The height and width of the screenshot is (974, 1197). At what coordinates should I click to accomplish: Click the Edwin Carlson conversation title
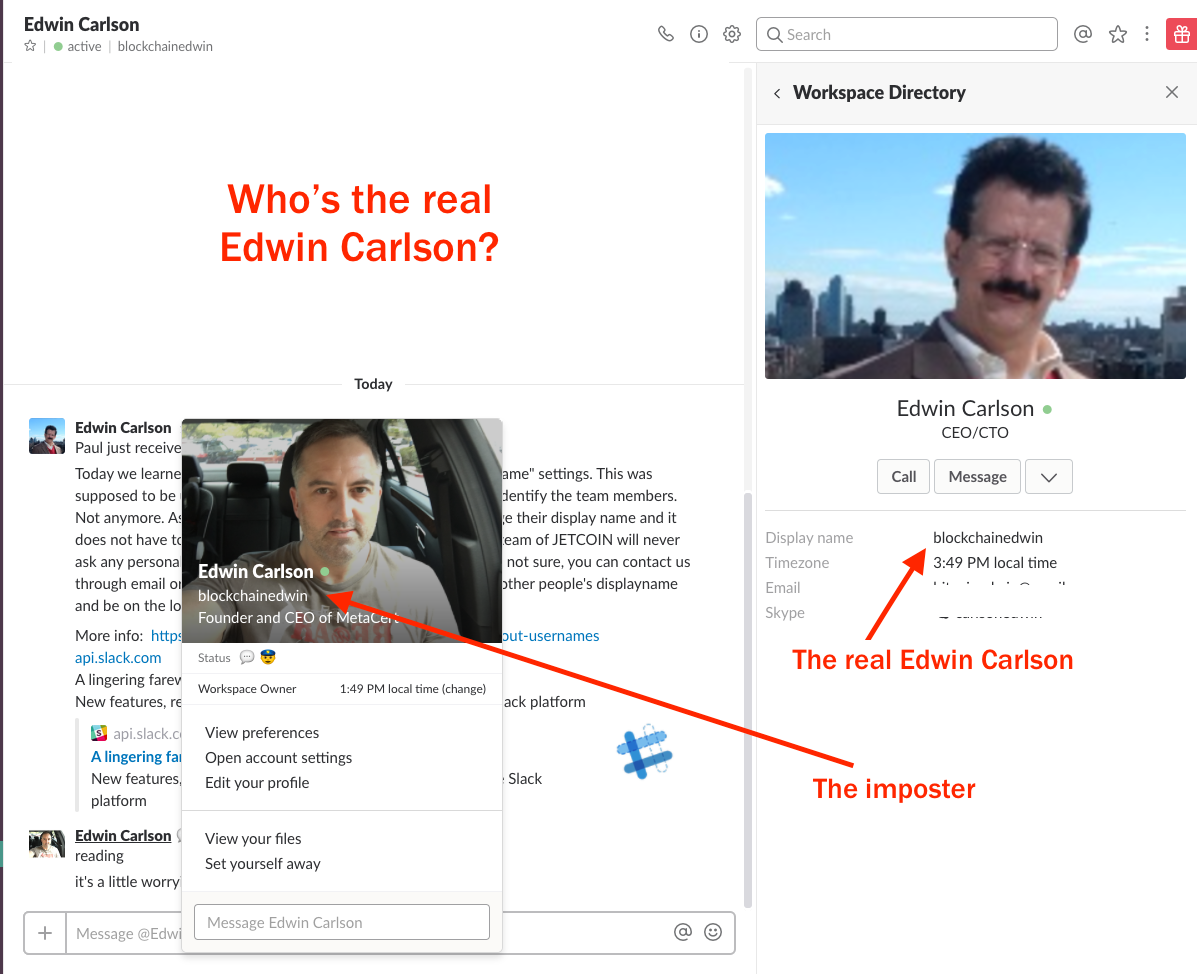pos(82,24)
